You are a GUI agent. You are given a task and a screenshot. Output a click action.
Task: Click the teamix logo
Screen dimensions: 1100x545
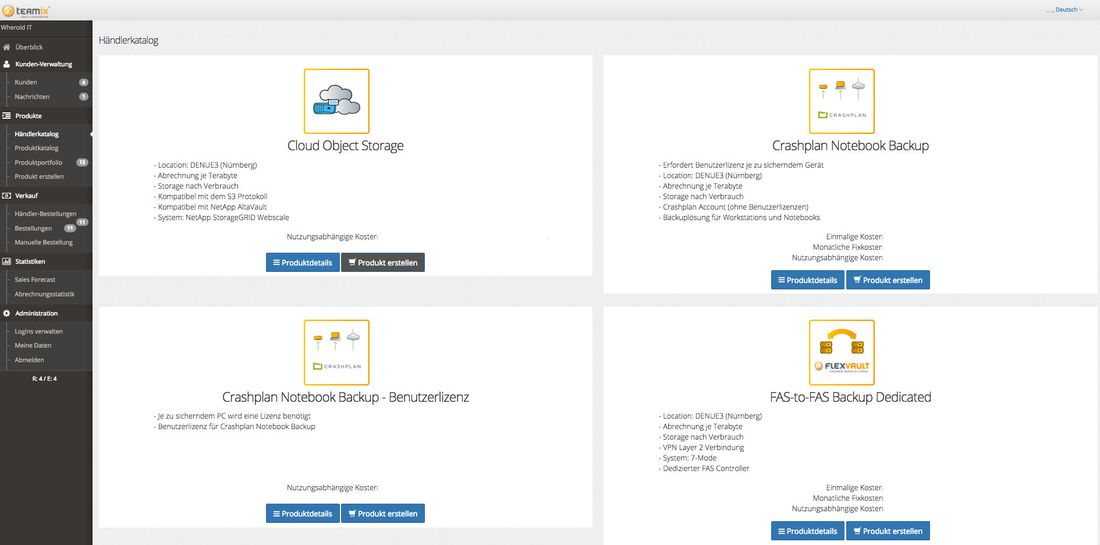[x=25, y=10]
